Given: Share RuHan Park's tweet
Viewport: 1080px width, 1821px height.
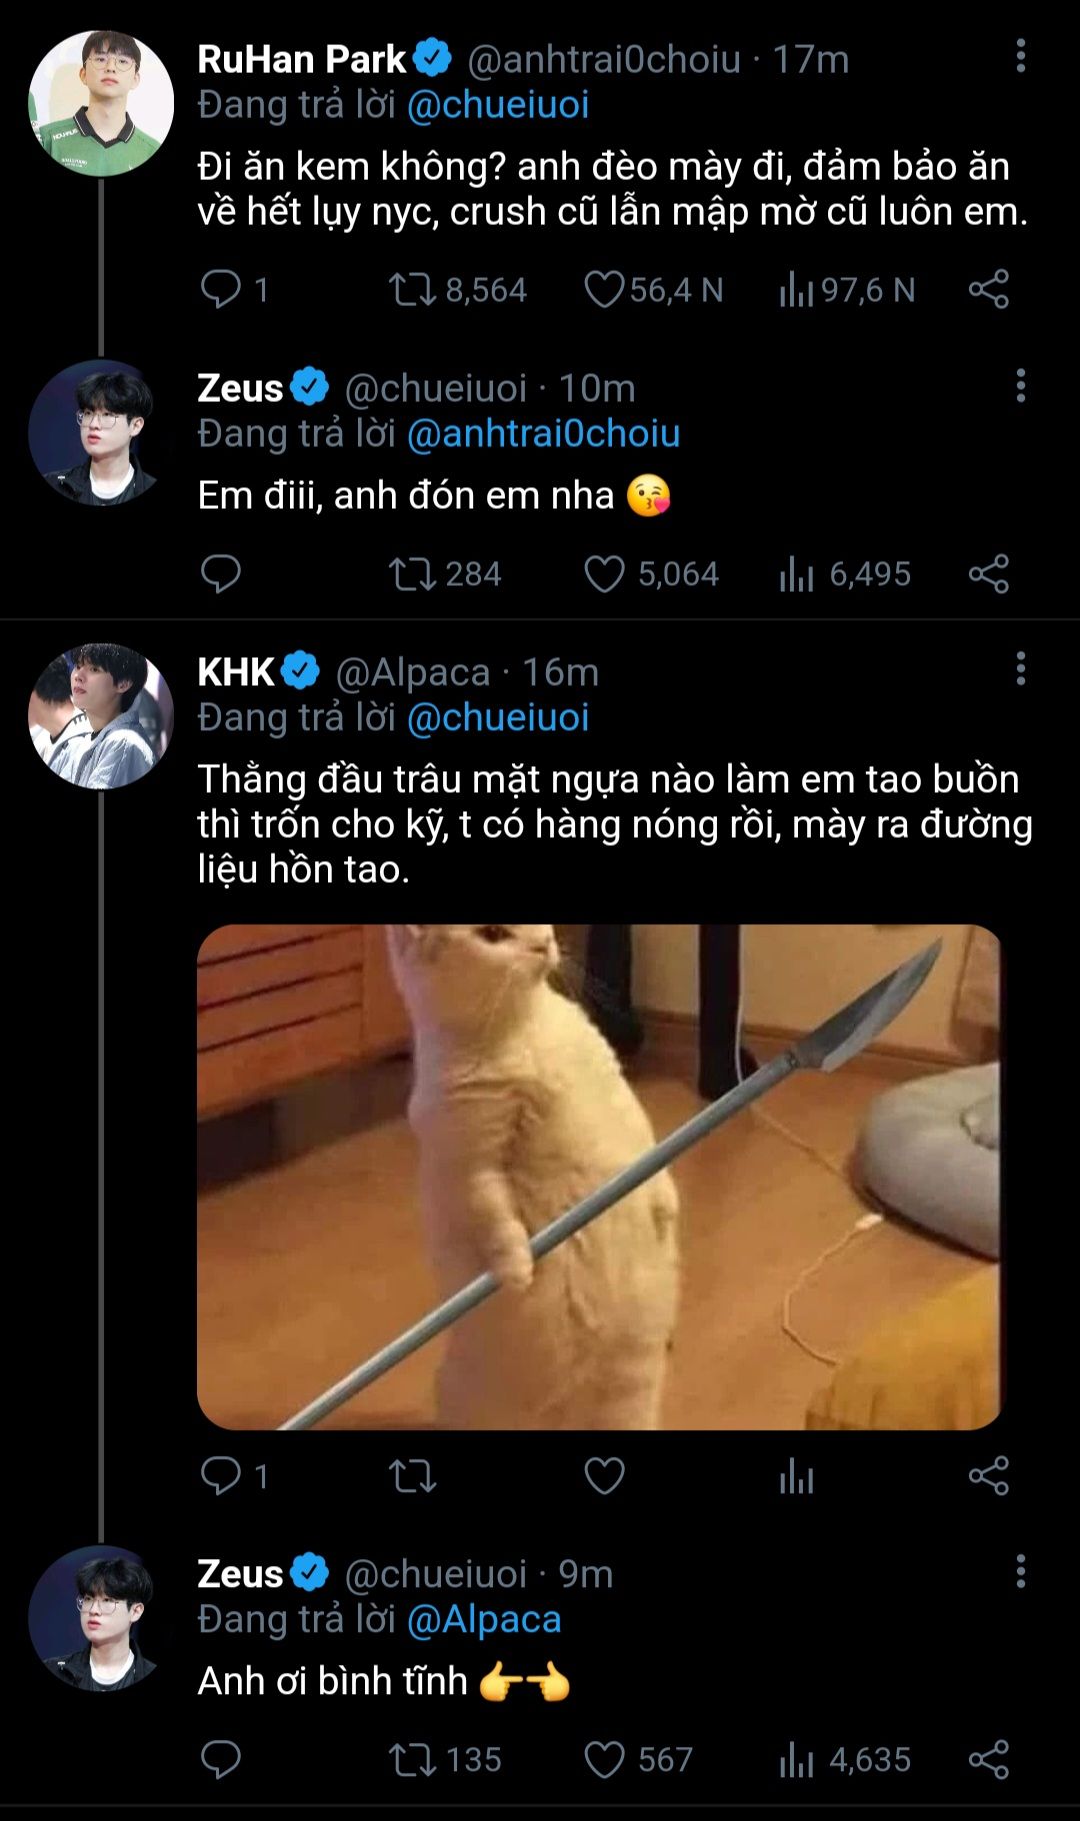Looking at the screenshot, I should click(x=989, y=290).
